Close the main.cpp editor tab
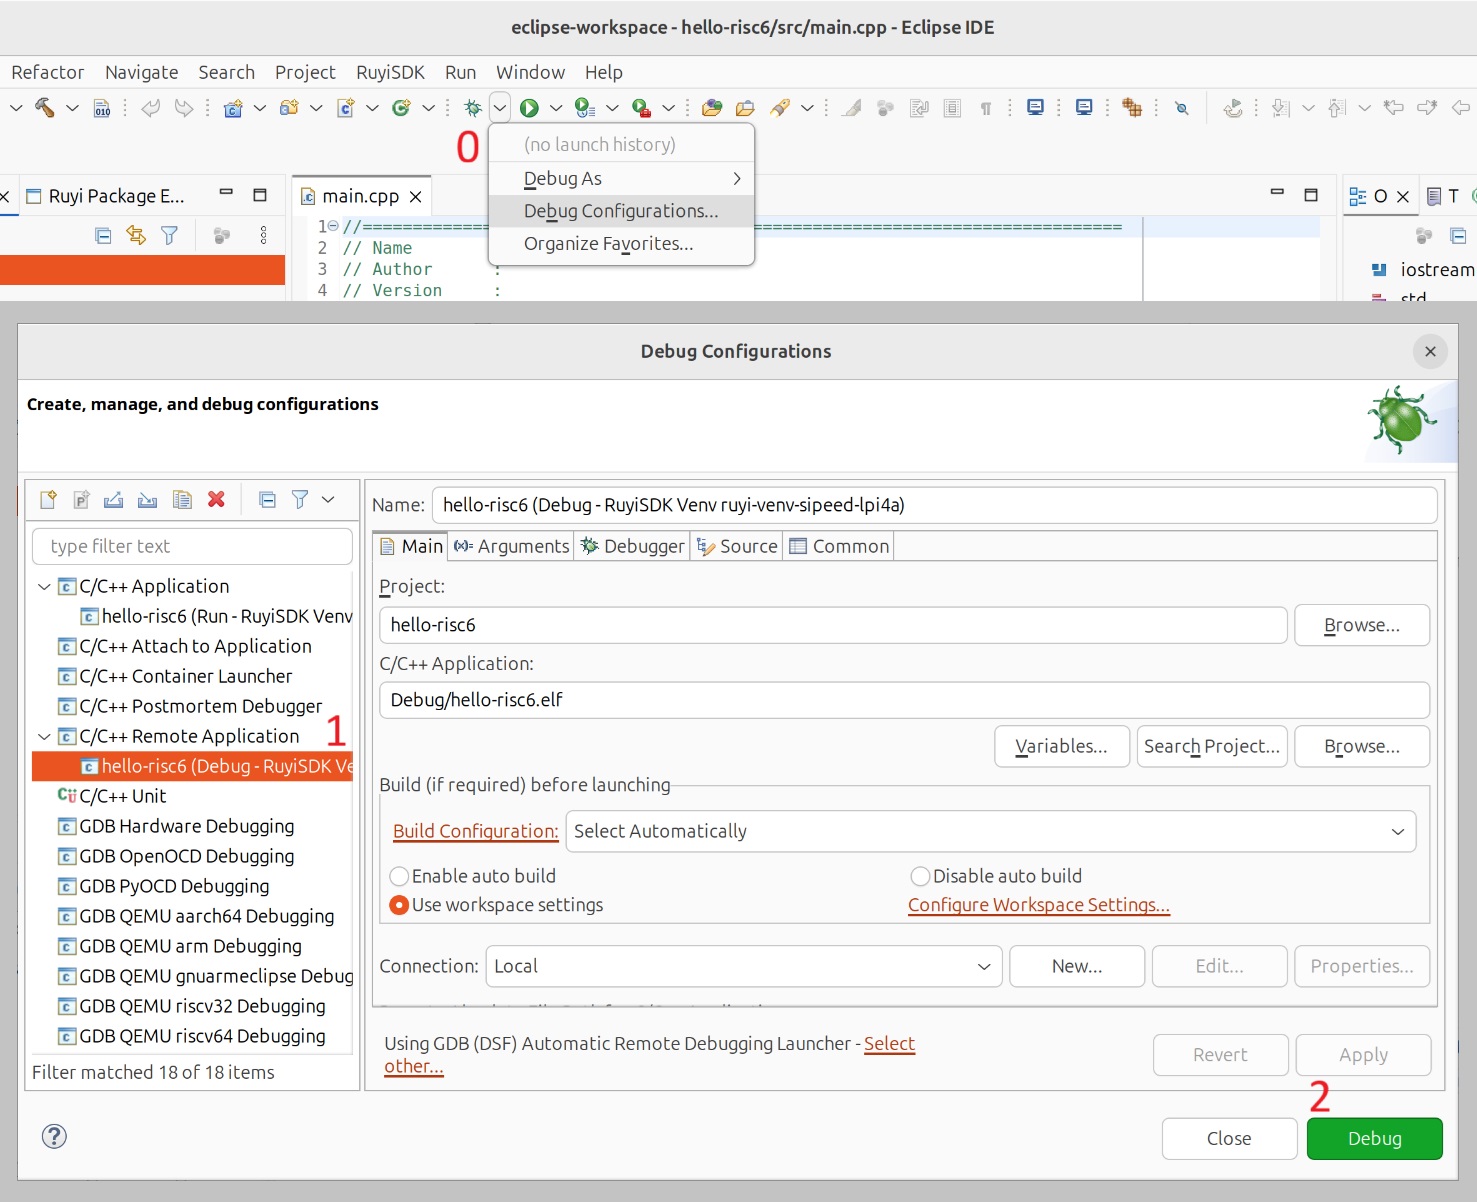 coord(415,196)
